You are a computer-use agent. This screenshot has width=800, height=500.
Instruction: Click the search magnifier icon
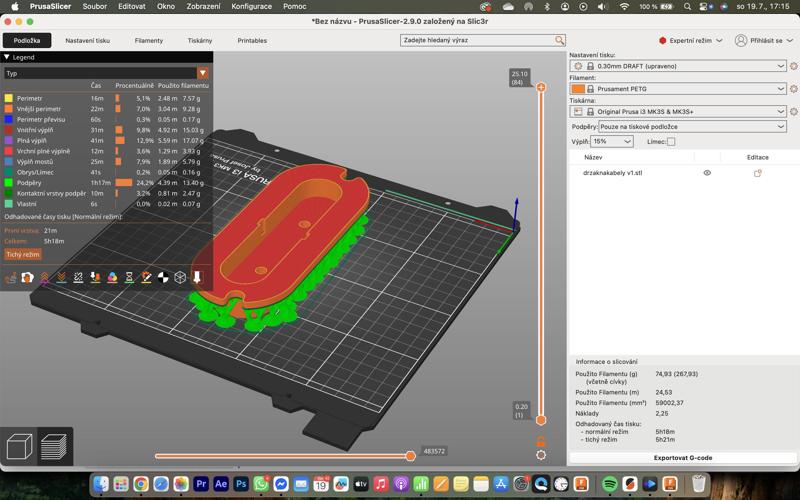559,40
